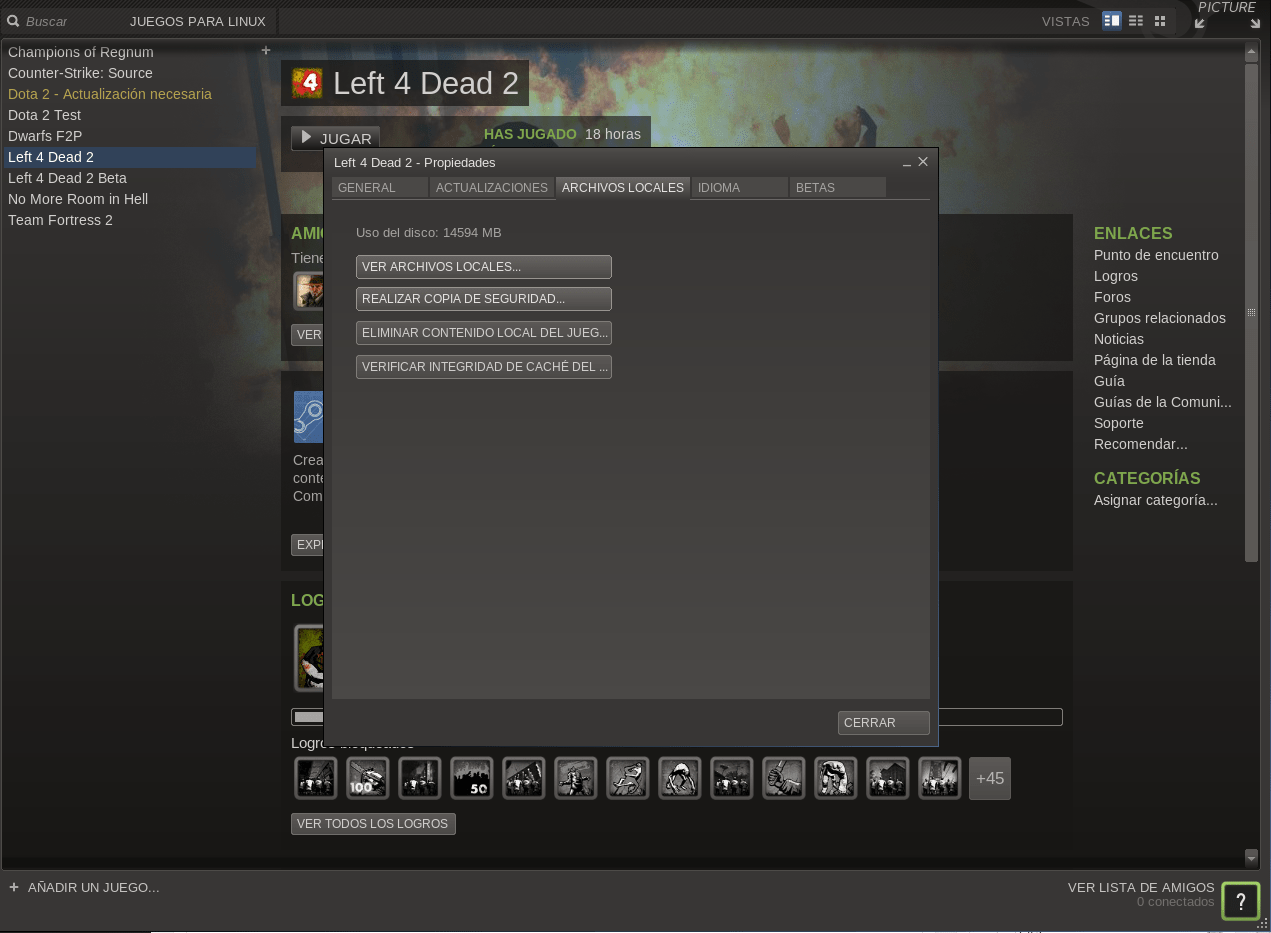
Task: Open the Página de la tienda link
Action: [x=1155, y=360]
